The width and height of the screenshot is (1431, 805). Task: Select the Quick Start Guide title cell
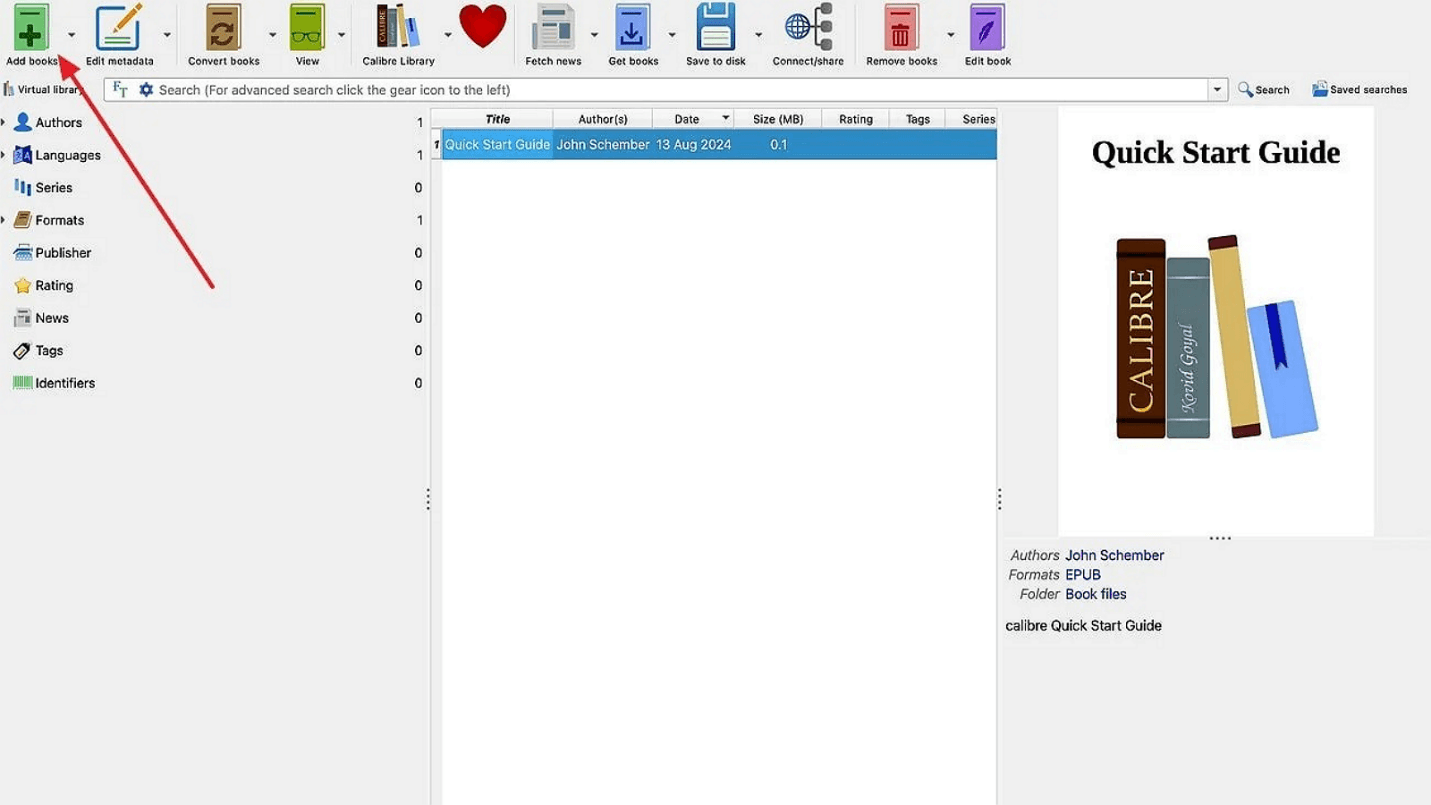(497, 144)
